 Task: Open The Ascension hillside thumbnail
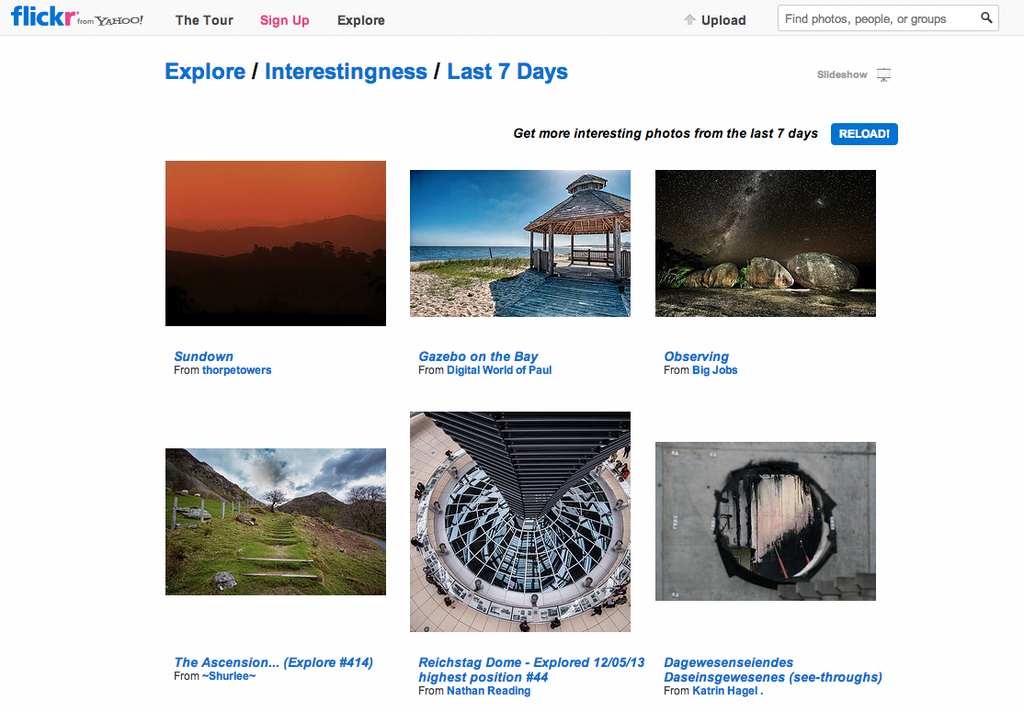click(x=276, y=521)
